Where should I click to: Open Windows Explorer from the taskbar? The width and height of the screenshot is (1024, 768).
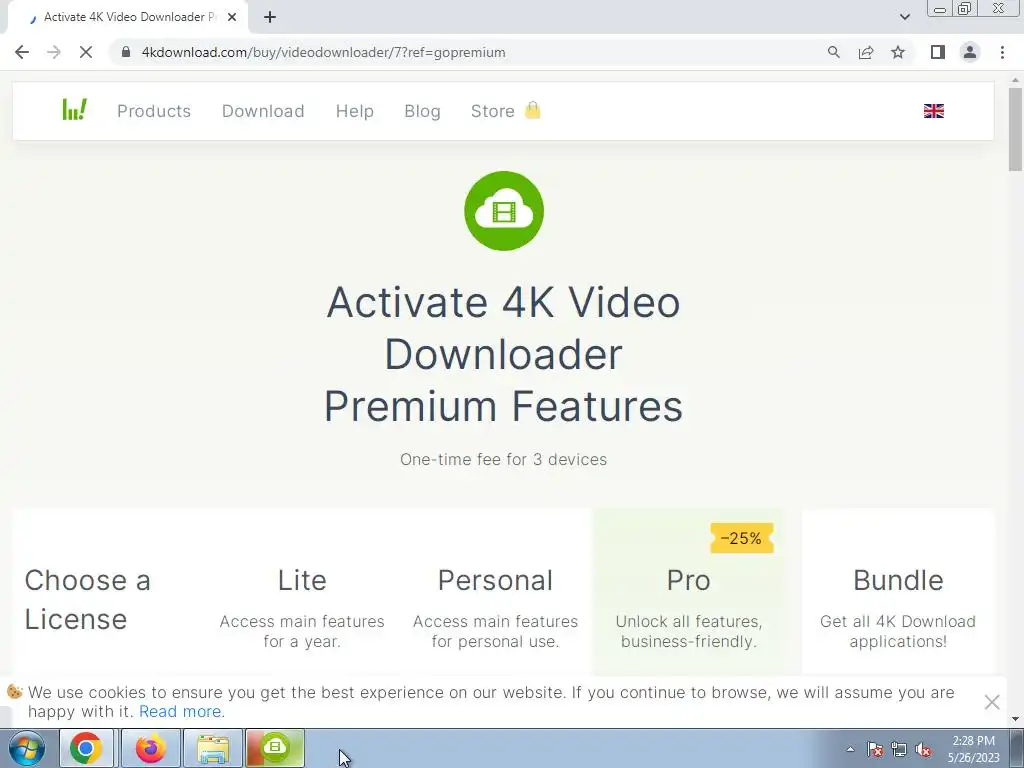click(213, 748)
